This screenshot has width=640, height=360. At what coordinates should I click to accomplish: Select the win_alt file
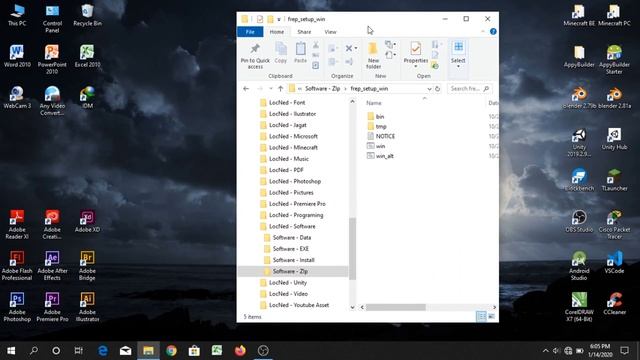(x=380, y=156)
